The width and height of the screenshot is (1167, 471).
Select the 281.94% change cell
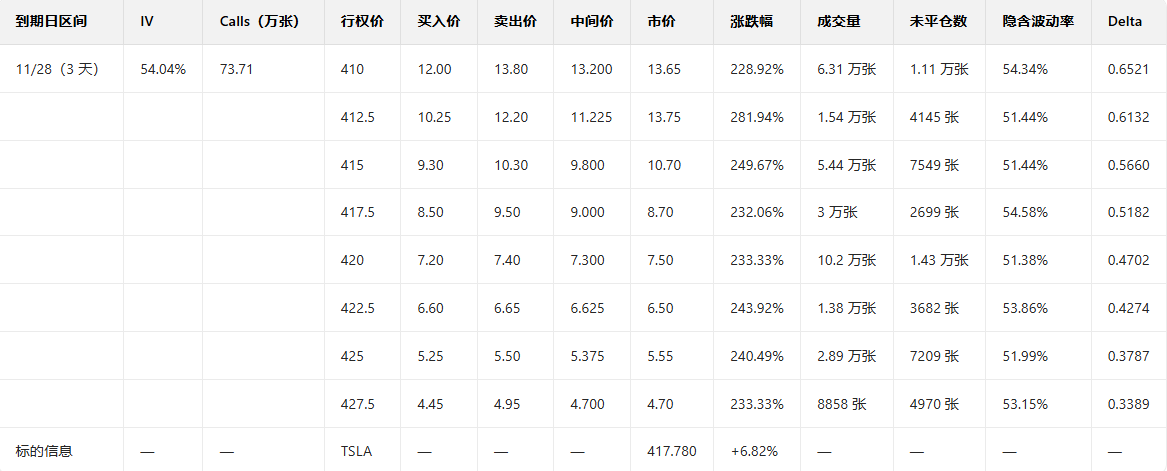pyautogui.click(x=757, y=117)
